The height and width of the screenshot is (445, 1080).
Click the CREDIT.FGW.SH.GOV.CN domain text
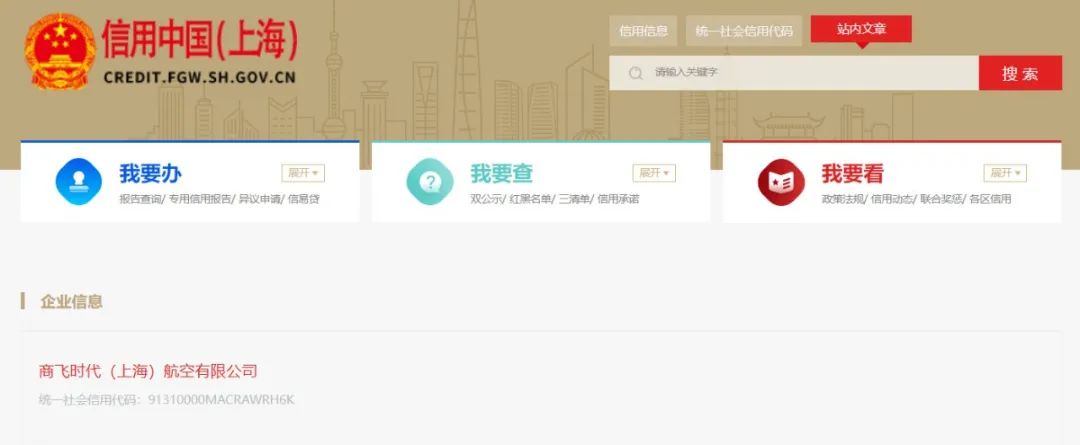[x=200, y=77]
